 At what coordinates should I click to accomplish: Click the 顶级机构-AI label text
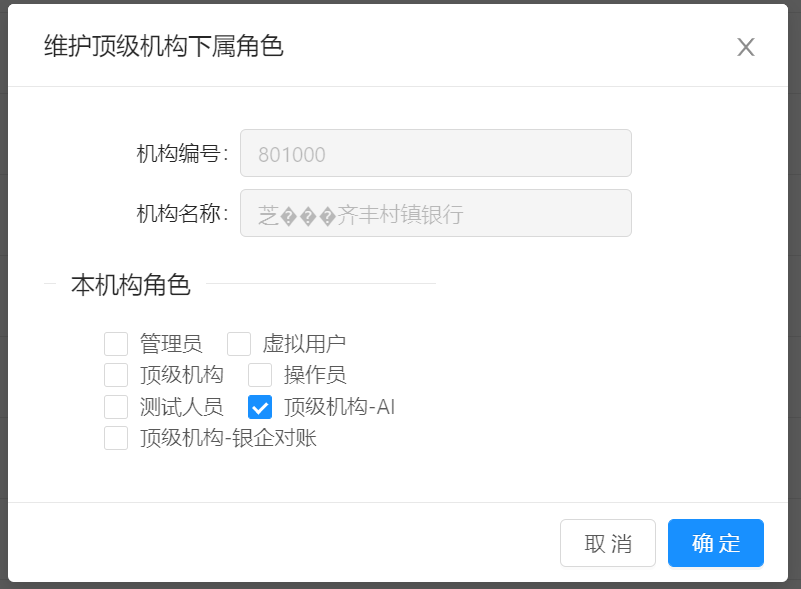[x=339, y=407]
